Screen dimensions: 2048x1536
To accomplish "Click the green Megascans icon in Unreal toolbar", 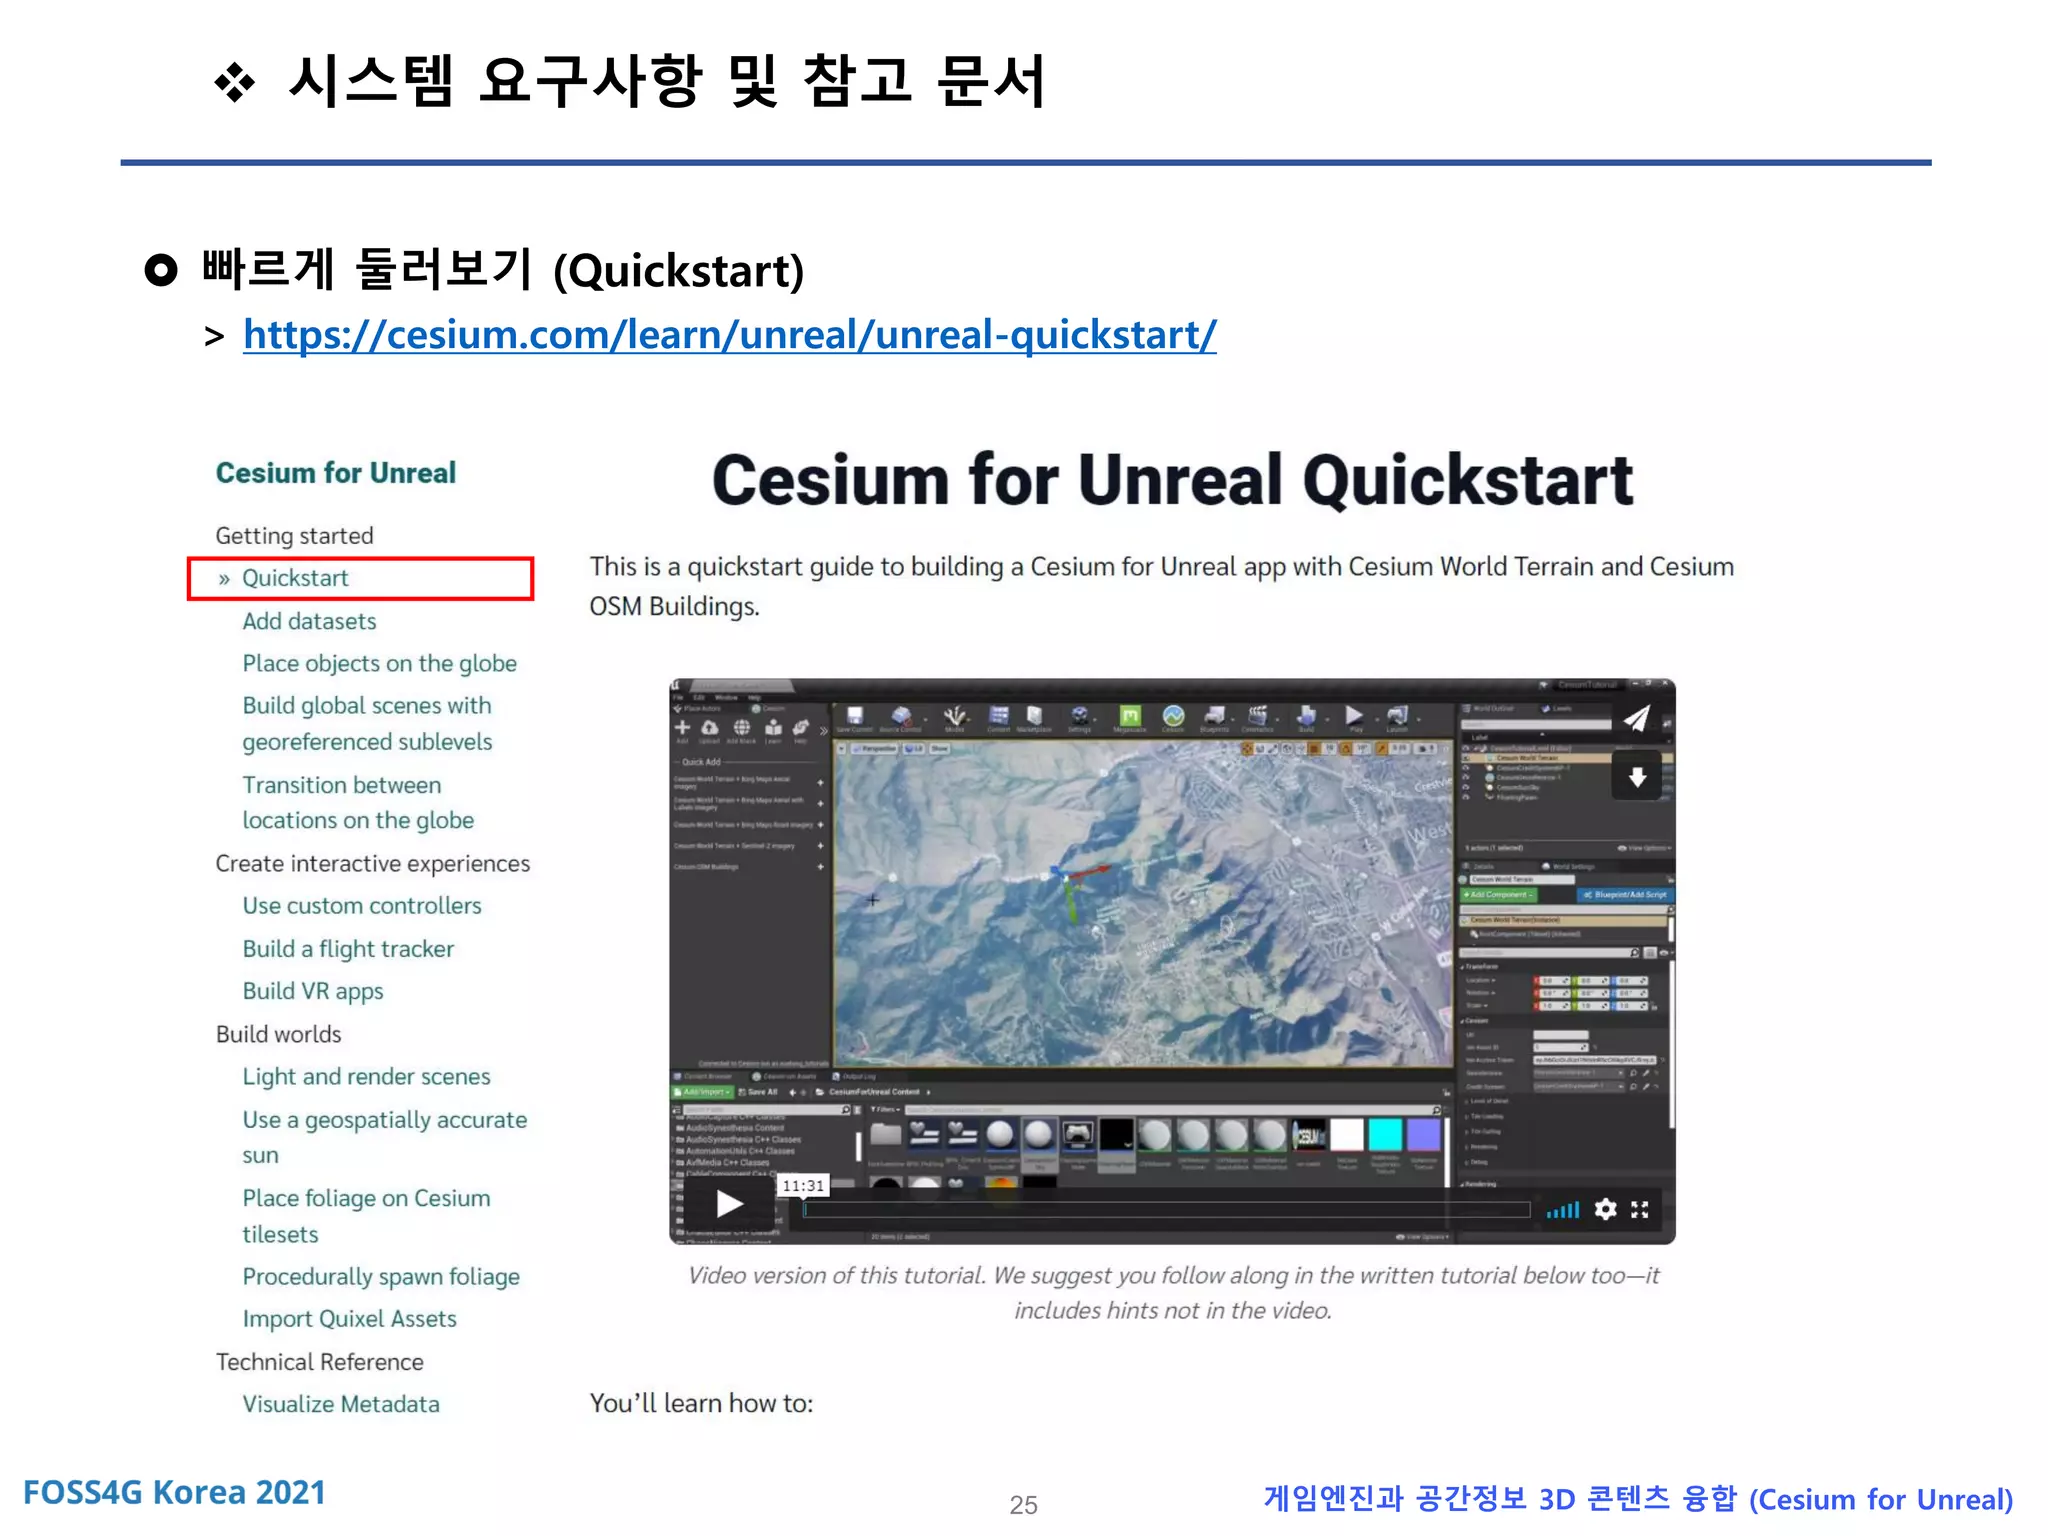I will pos(1130,717).
